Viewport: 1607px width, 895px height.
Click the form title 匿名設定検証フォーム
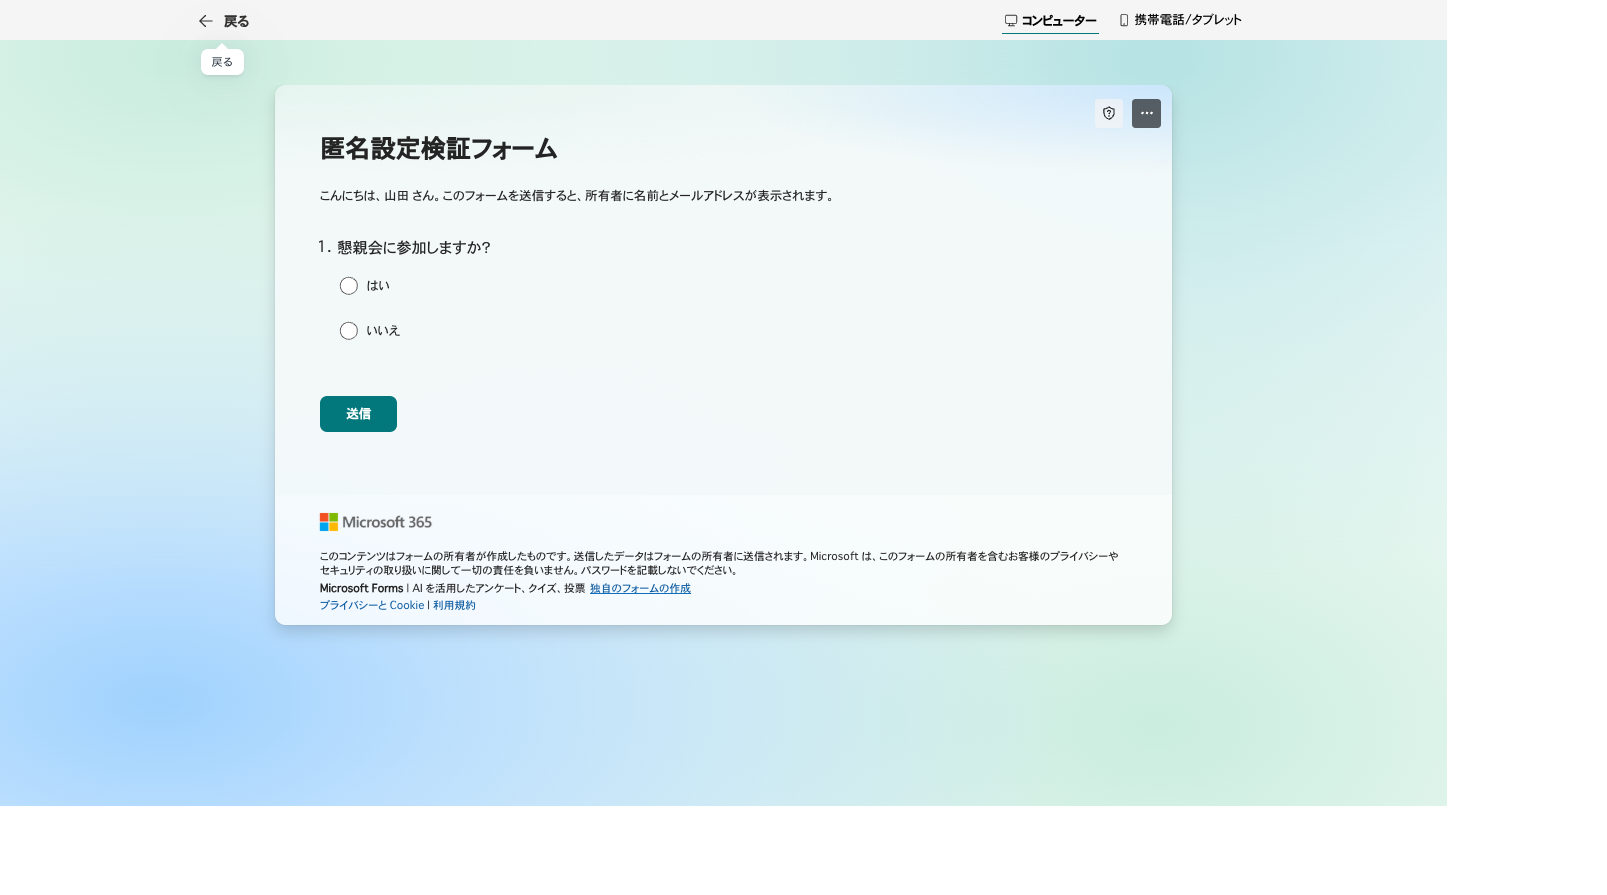(438, 149)
